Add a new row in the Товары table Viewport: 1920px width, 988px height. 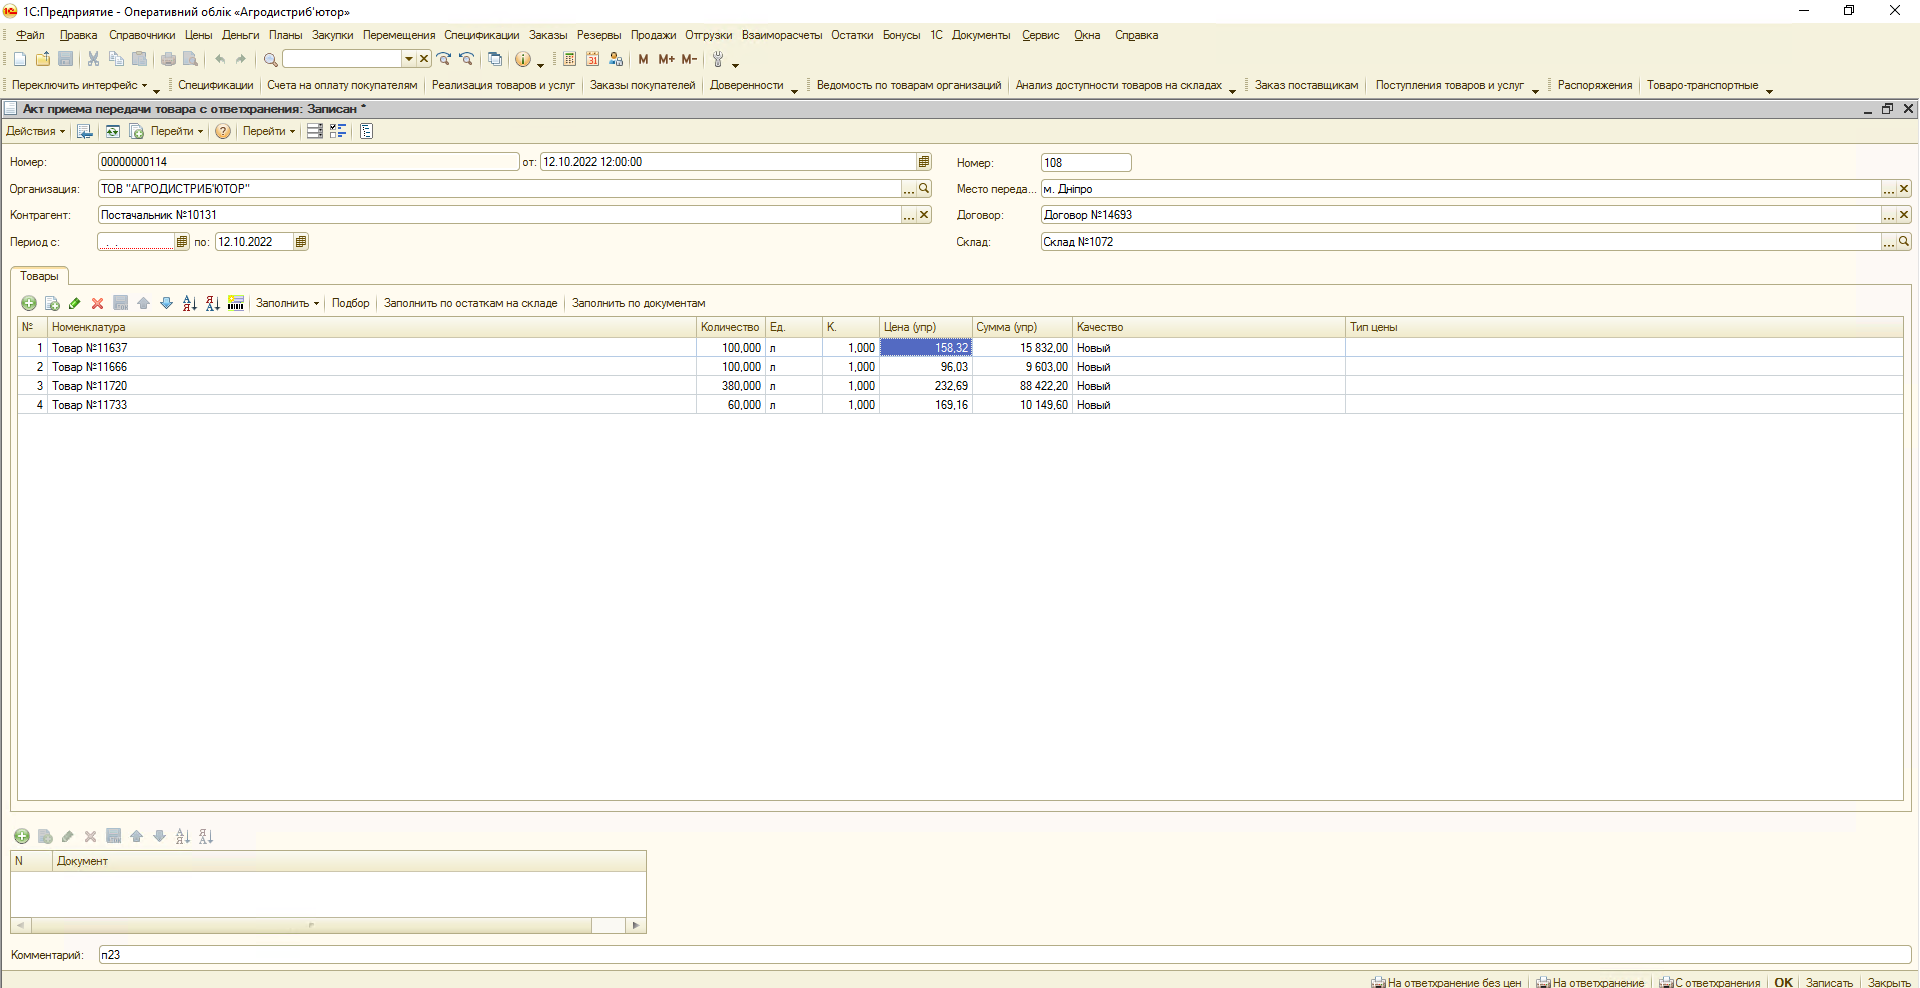pyautogui.click(x=29, y=304)
